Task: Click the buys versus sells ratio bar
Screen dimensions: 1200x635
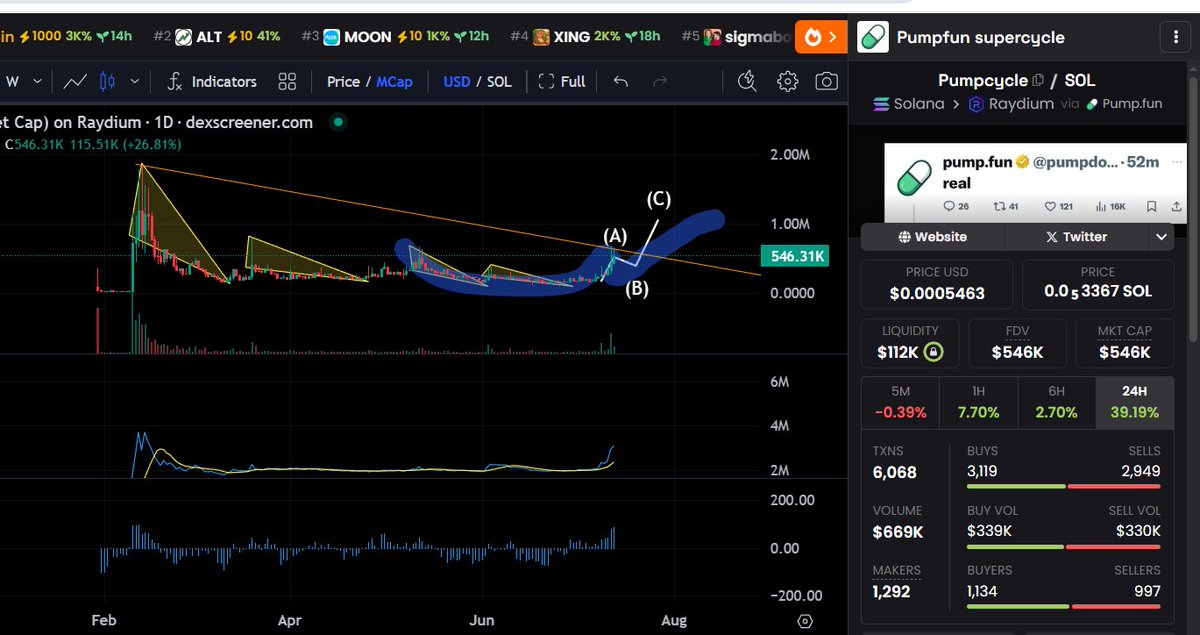Action: 1064,487
